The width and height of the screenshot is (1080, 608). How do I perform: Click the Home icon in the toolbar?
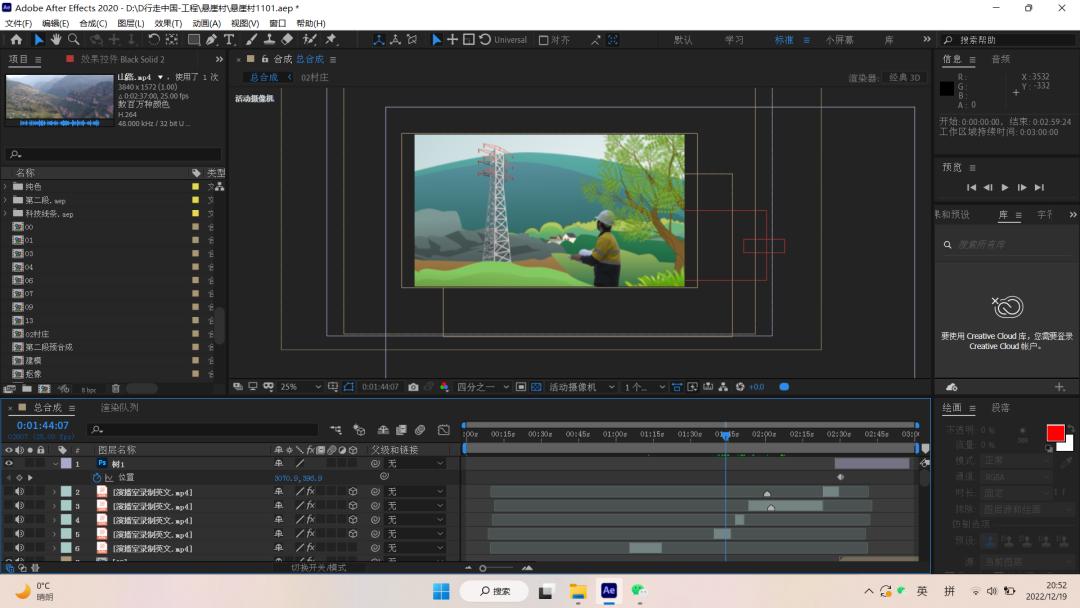pos(16,40)
